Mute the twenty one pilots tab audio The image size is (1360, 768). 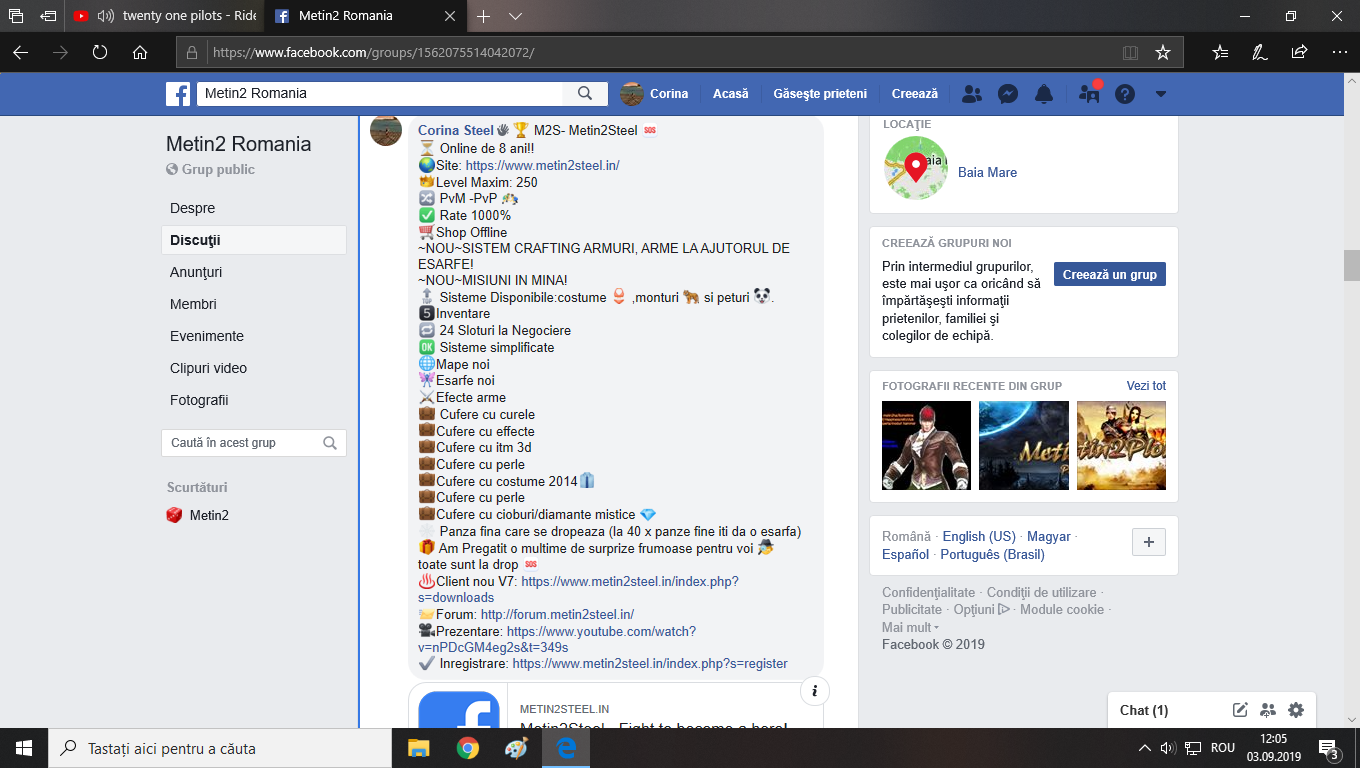tap(105, 16)
